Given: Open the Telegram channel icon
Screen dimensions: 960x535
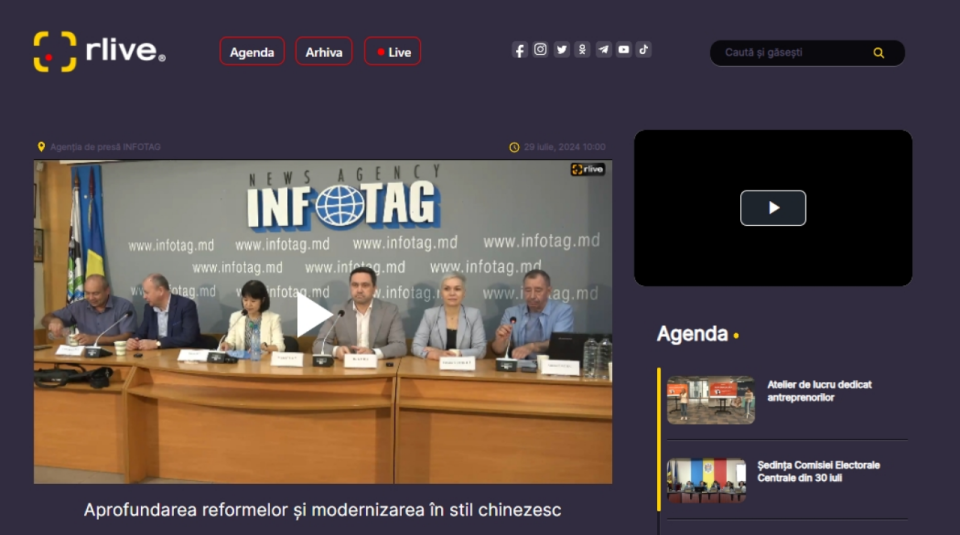Looking at the screenshot, I should pos(603,50).
